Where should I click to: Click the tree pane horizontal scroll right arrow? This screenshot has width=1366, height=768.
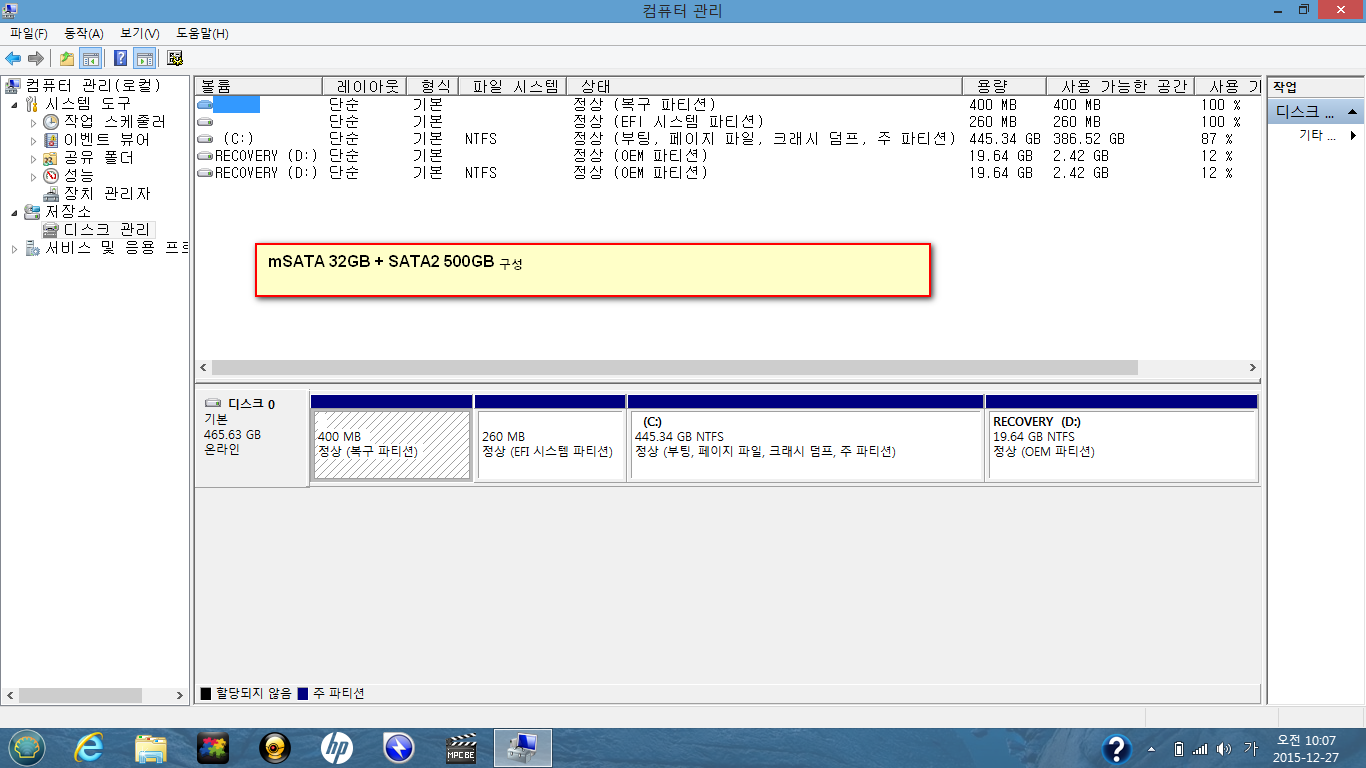tap(180, 695)
